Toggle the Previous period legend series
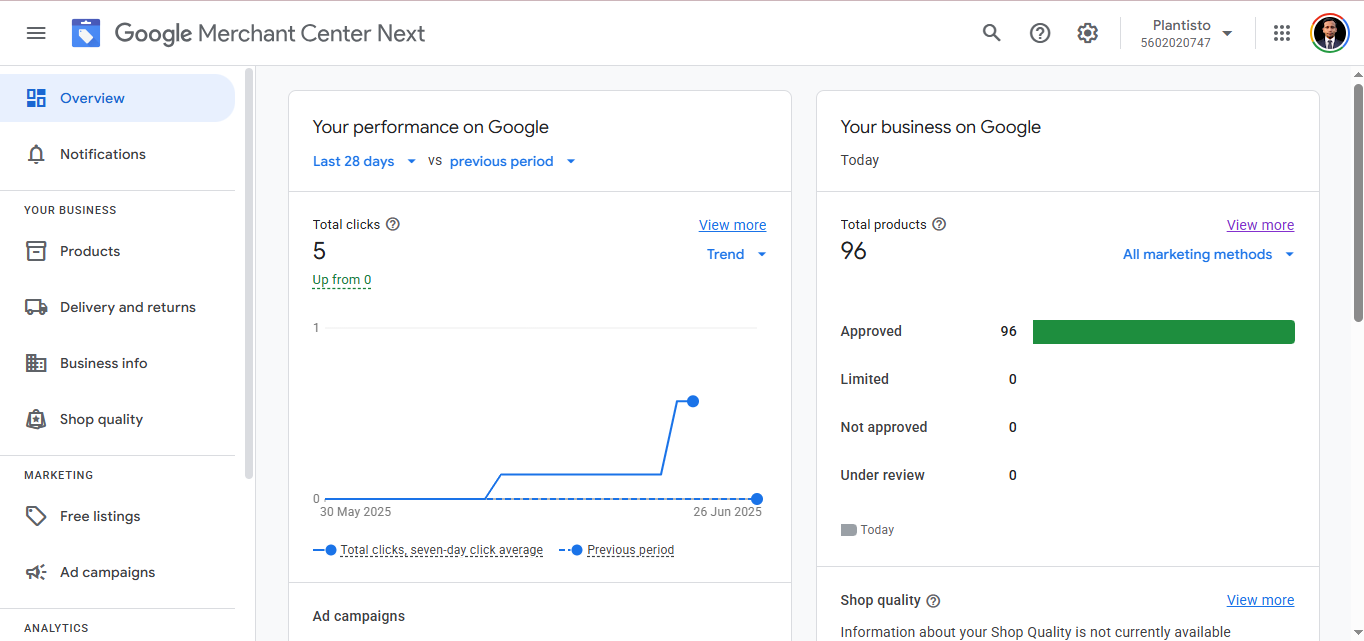1364x641 pixels. 616,550
